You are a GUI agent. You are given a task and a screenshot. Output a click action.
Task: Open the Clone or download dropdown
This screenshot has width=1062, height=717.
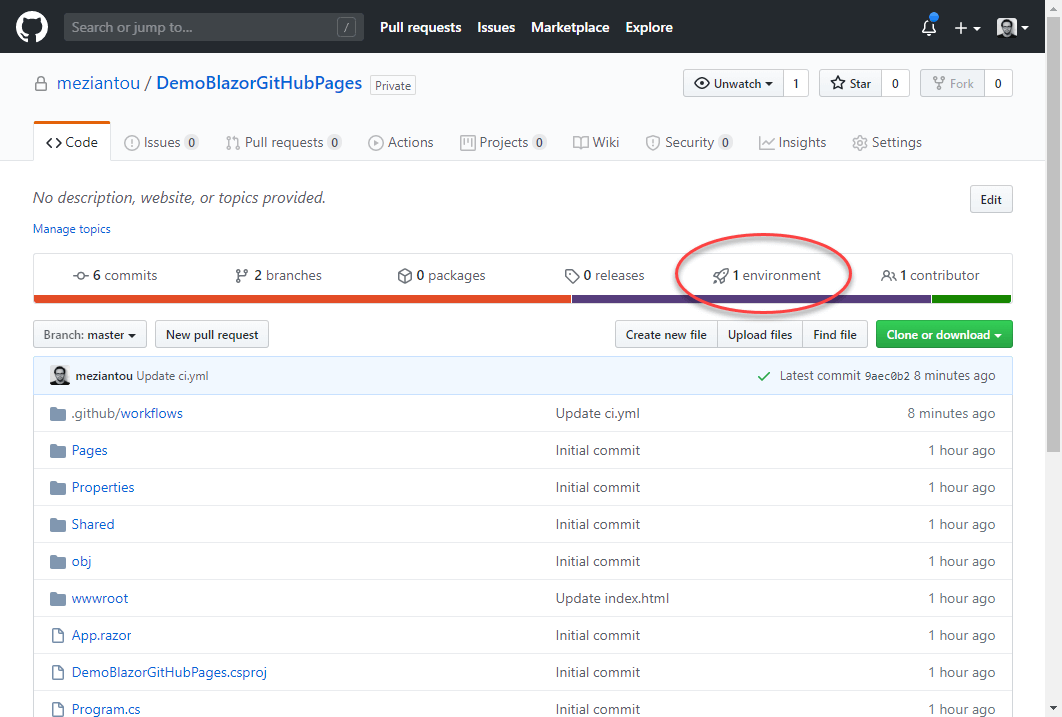943,335
